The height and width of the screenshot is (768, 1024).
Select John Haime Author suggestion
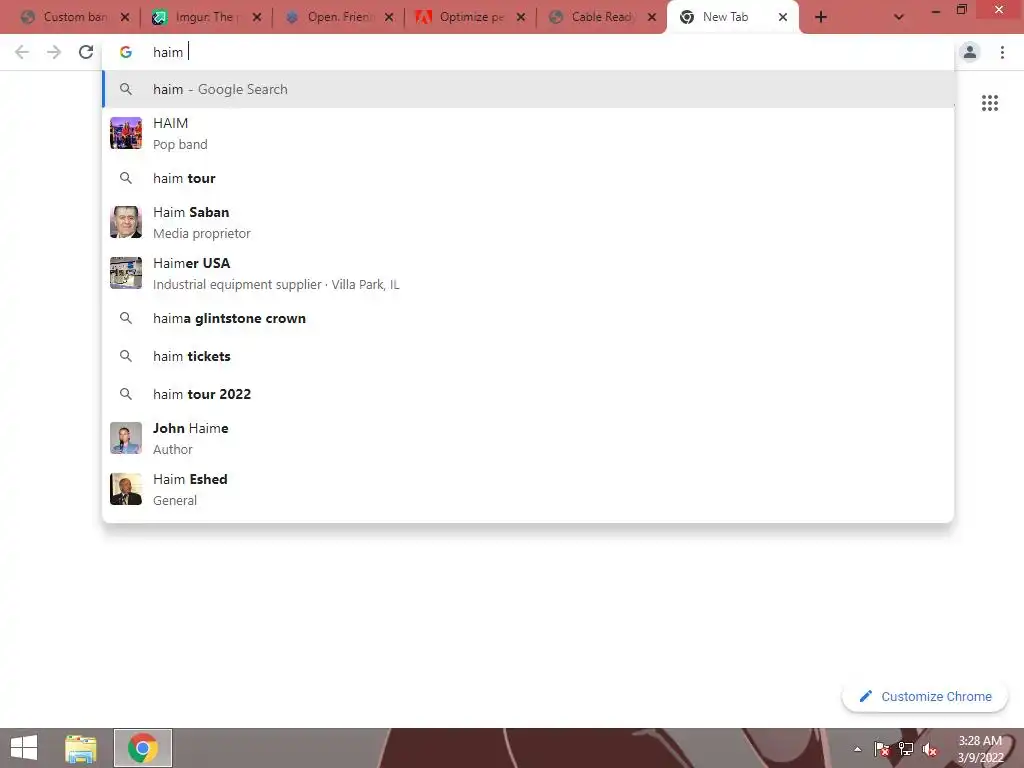pos(528,438)
